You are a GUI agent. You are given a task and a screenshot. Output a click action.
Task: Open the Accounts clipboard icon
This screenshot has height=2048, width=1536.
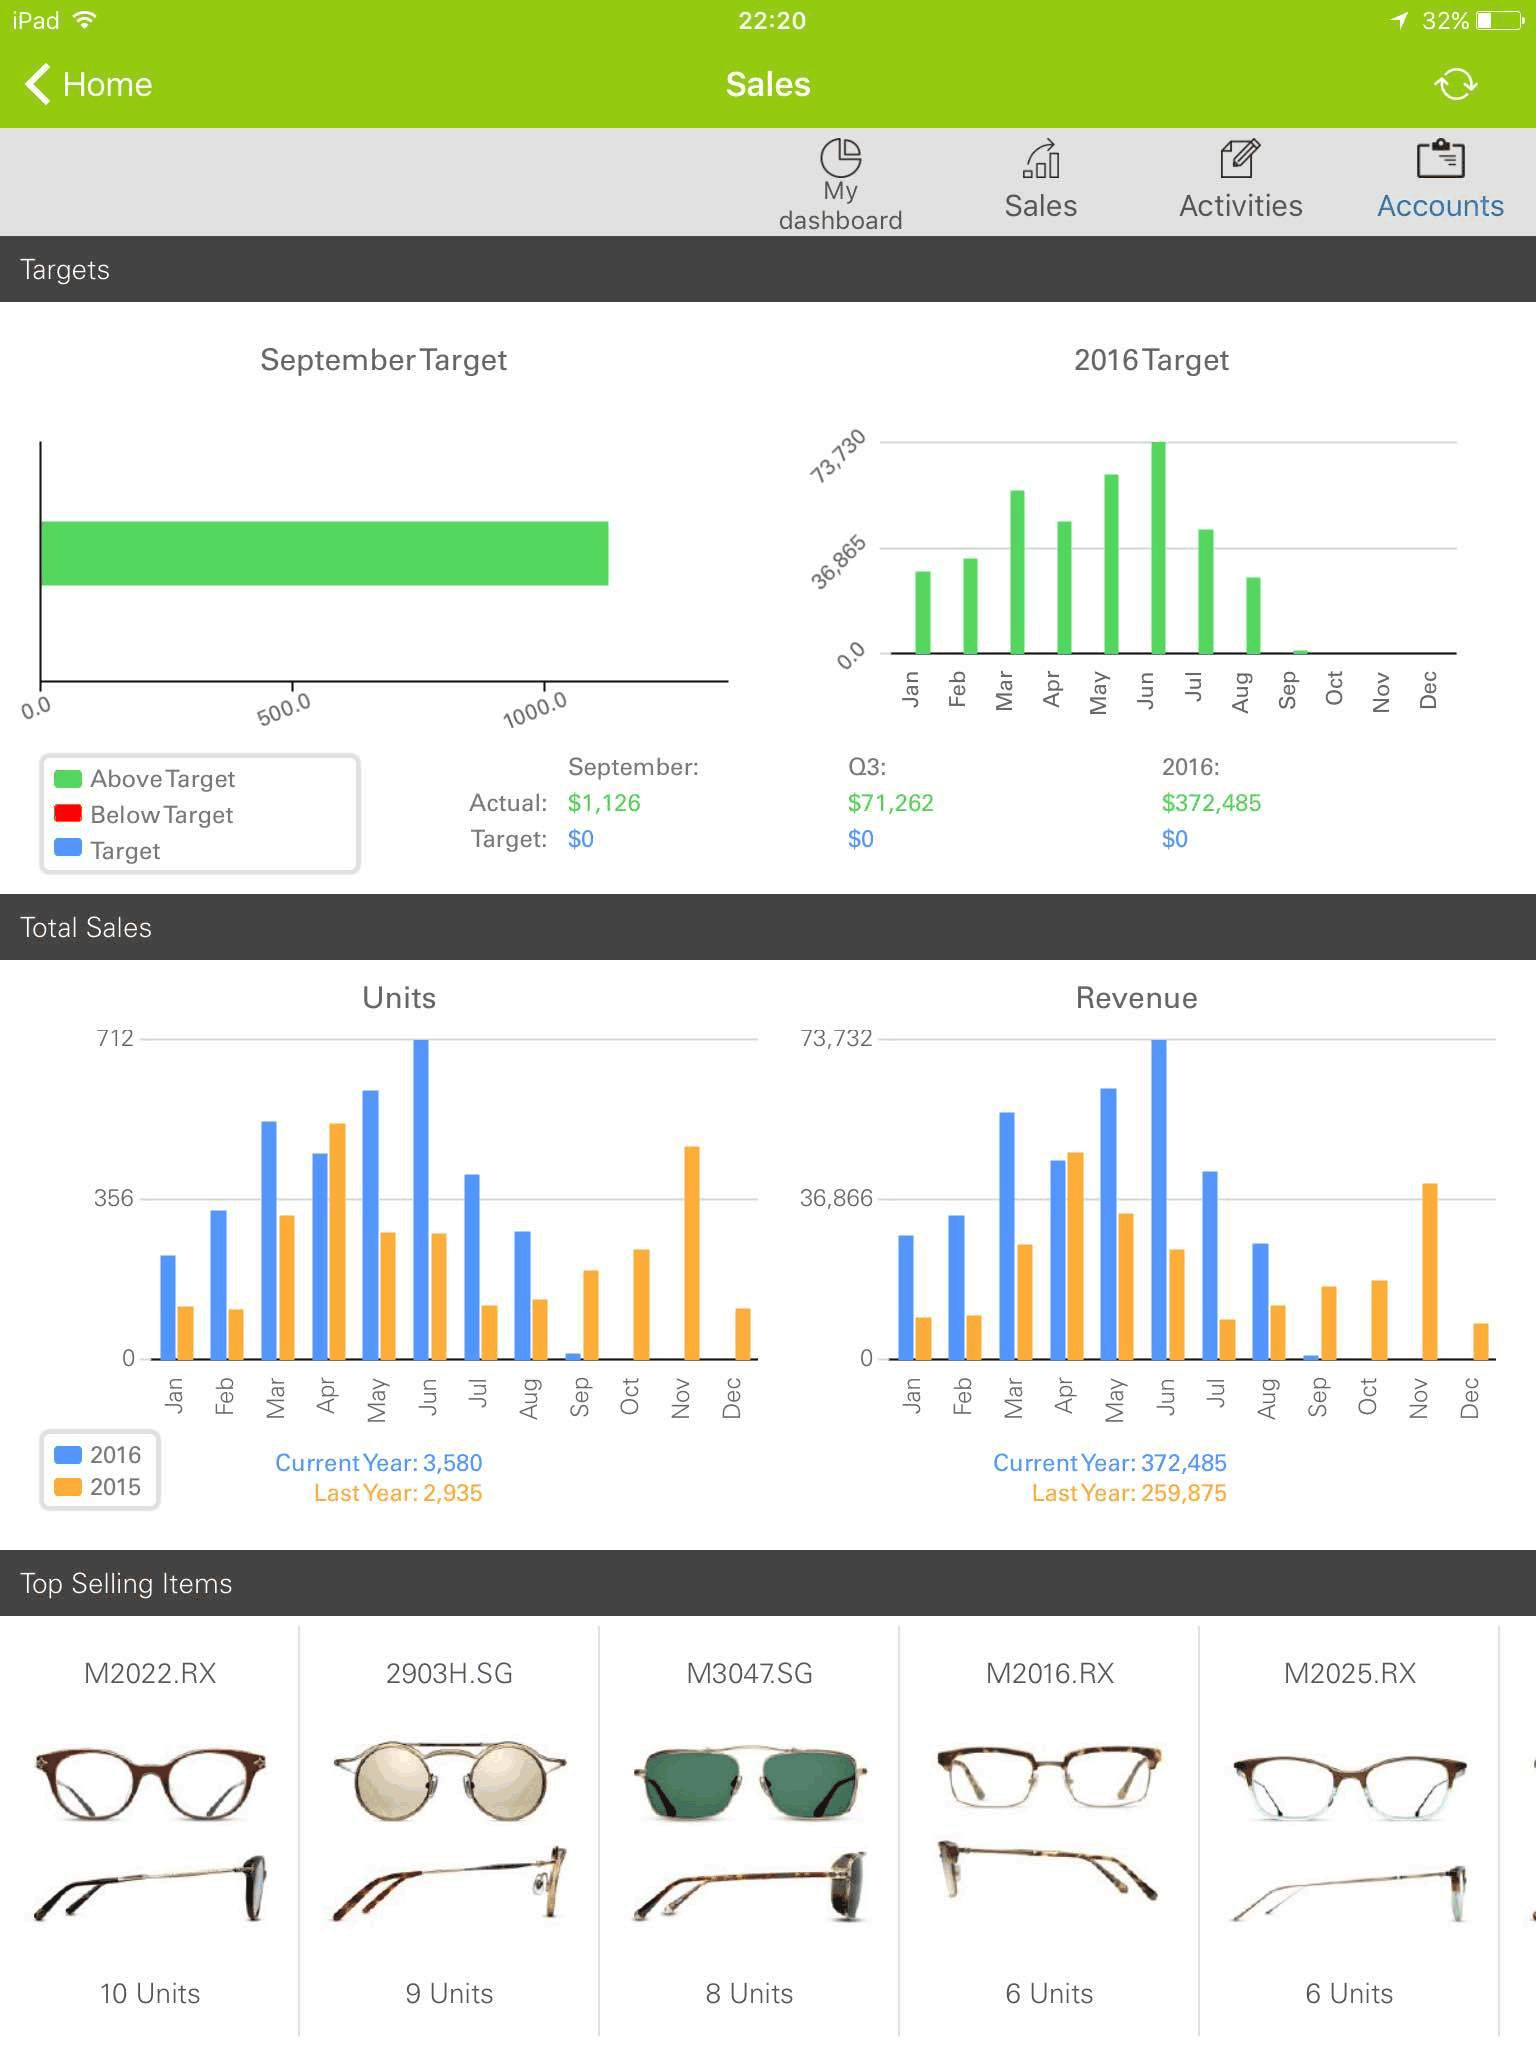point(1440,158)
